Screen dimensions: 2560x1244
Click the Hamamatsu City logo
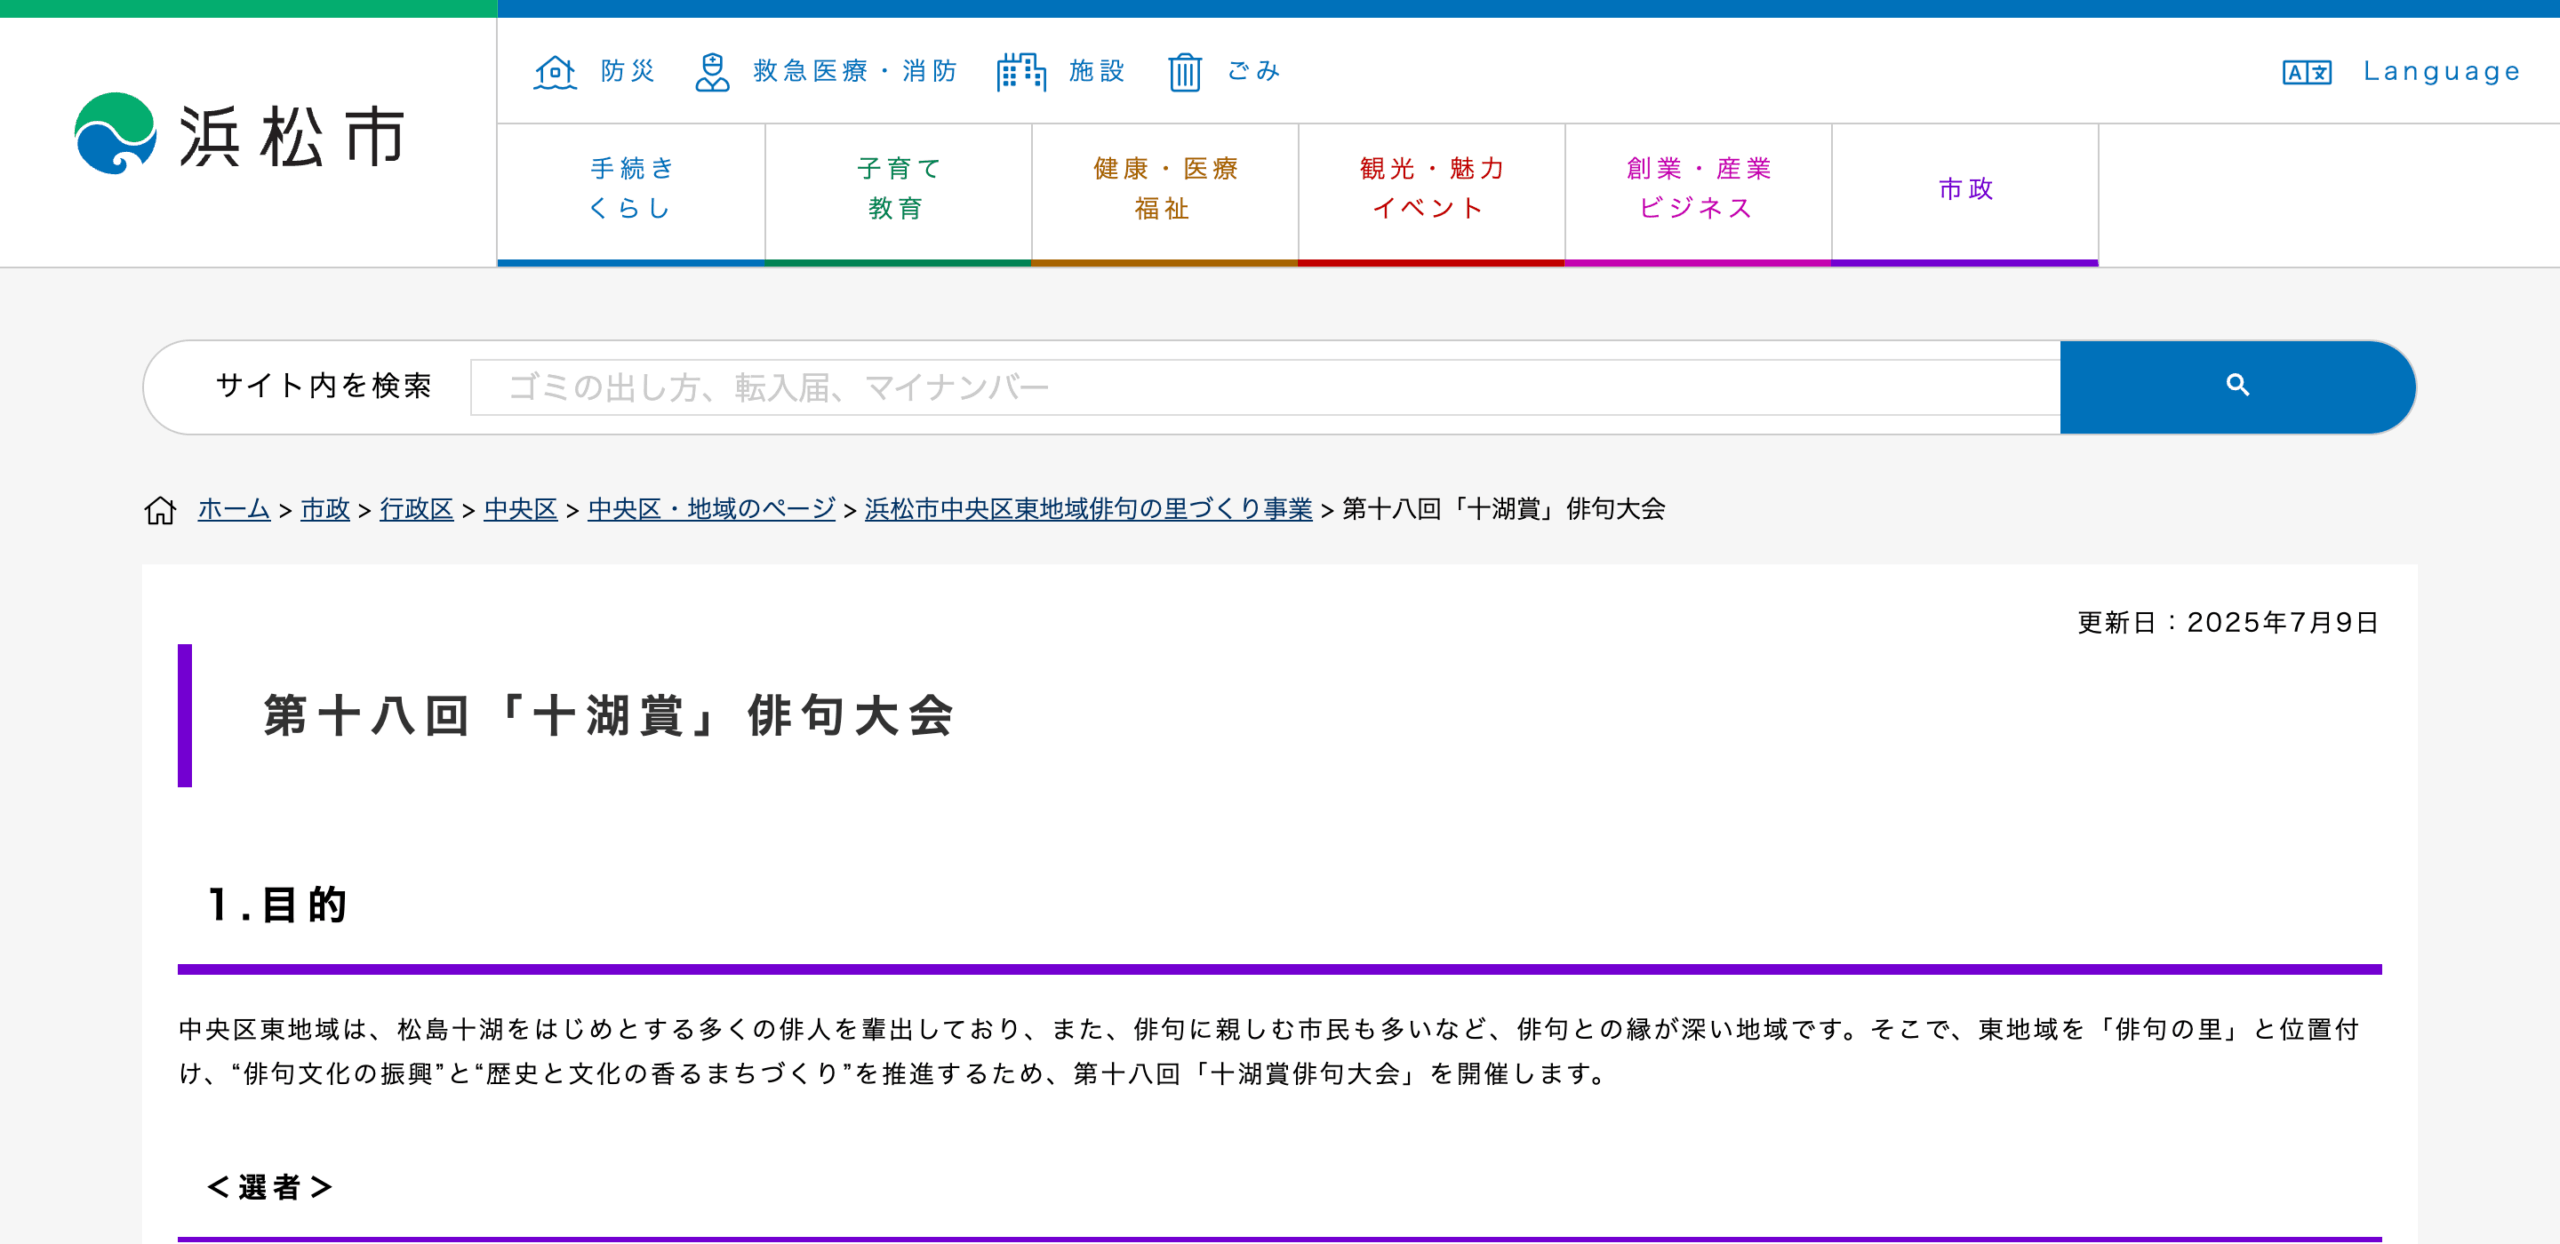[240, 134]
